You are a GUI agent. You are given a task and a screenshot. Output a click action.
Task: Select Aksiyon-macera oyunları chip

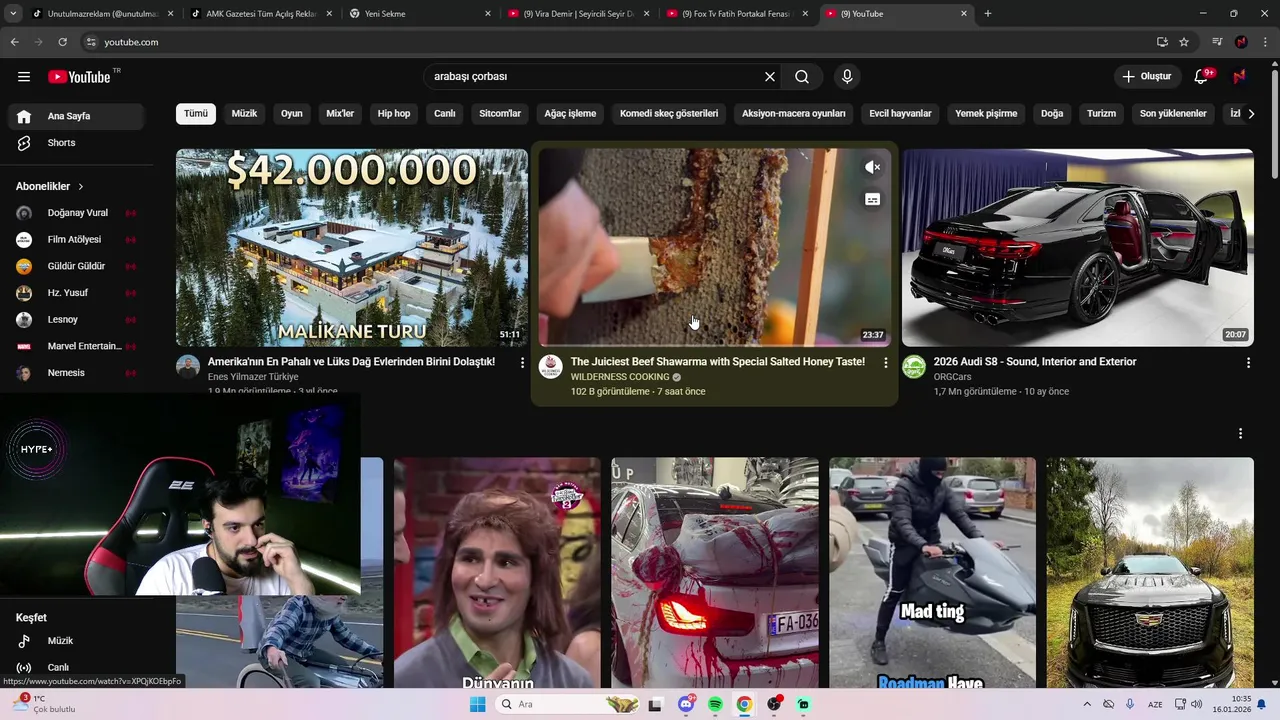click(x=794, y=114)
